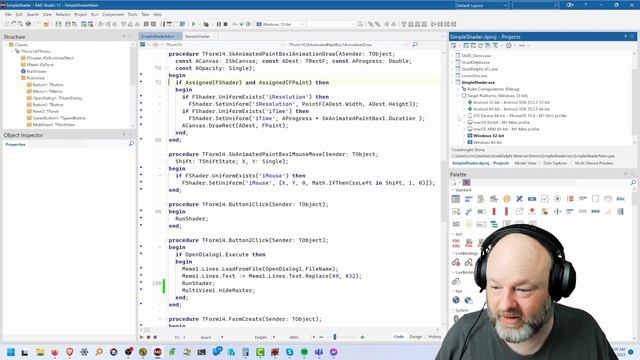Click the zoom-out minus icon in editor status bar
640x360 pixels.
click(321, 337)
